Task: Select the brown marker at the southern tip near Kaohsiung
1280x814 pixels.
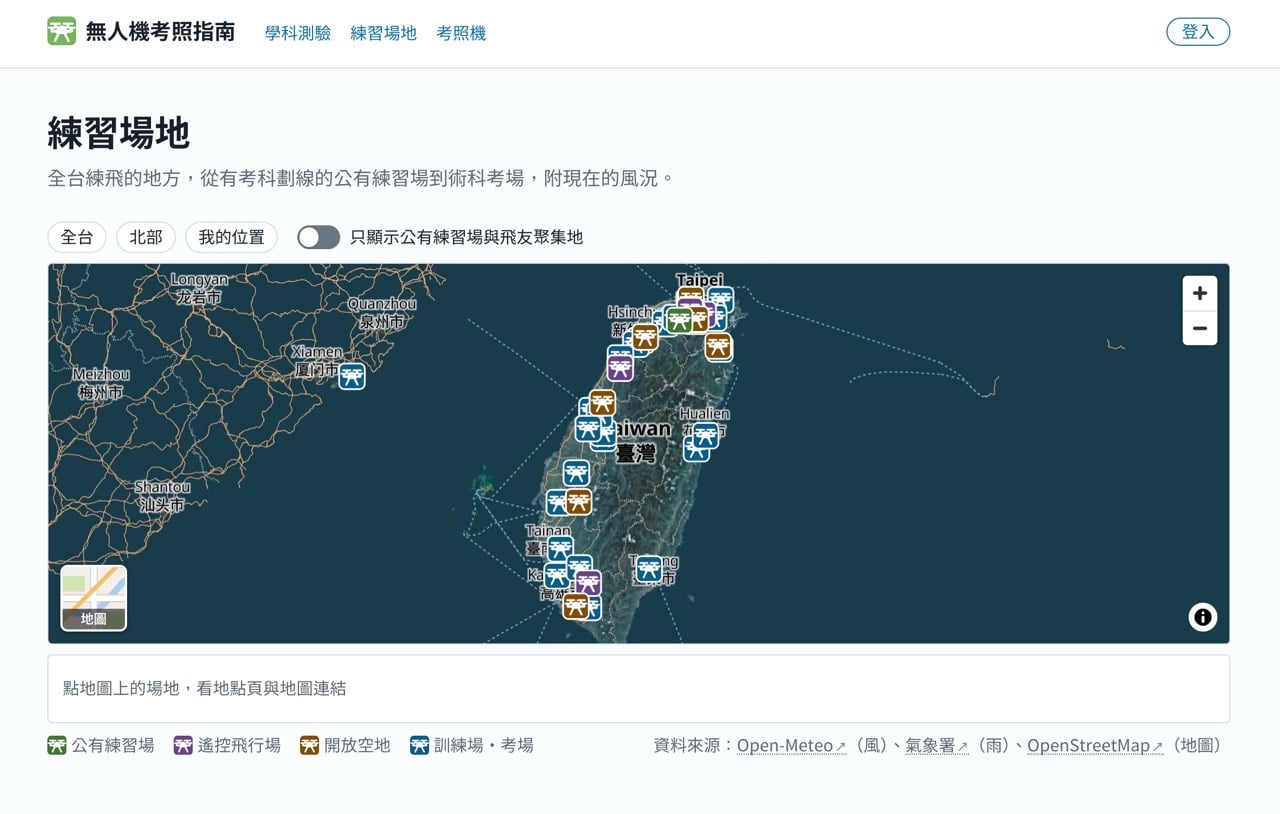Action: (575, 605)
